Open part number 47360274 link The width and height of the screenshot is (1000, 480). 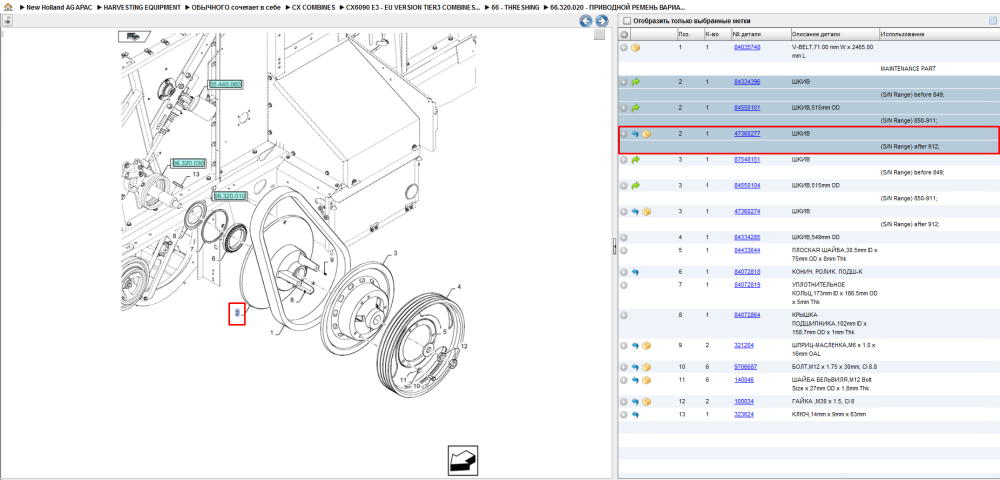pos(747,211)
